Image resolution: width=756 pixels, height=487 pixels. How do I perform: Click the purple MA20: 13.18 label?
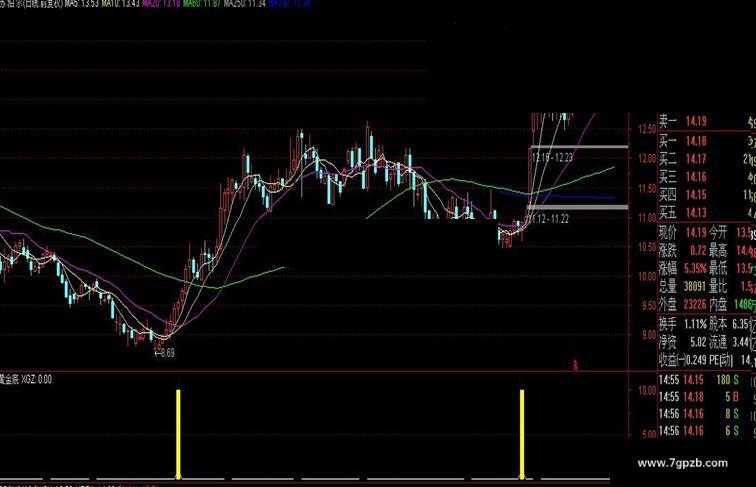161,3
